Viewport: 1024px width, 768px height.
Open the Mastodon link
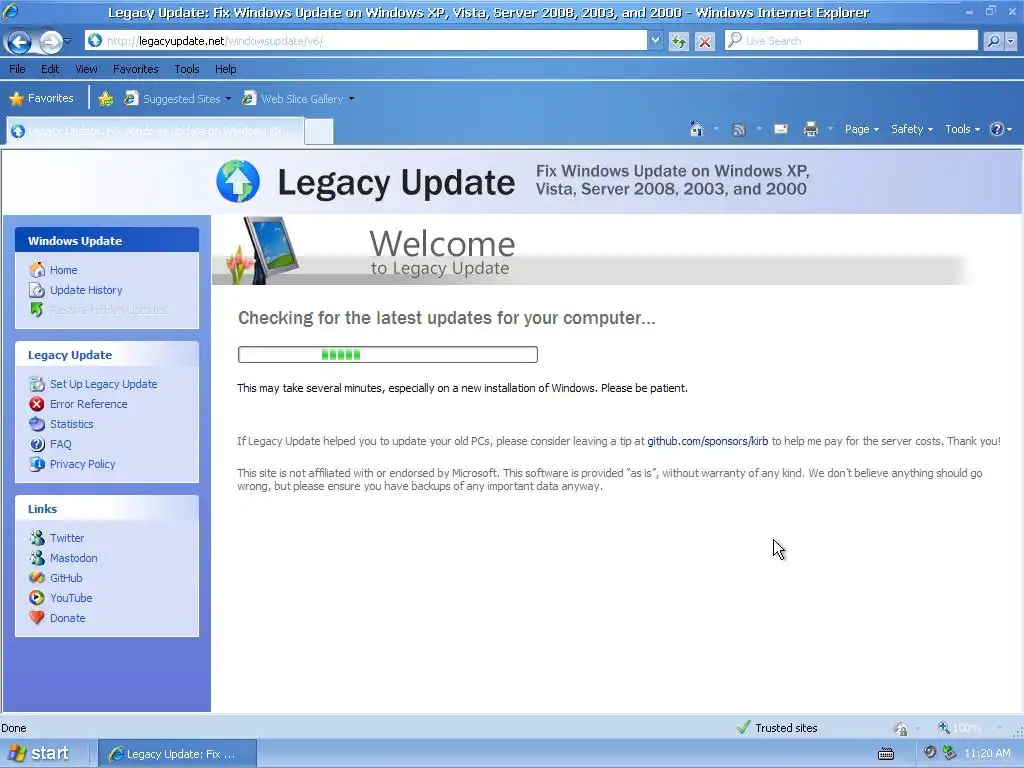tap(74, 558)
